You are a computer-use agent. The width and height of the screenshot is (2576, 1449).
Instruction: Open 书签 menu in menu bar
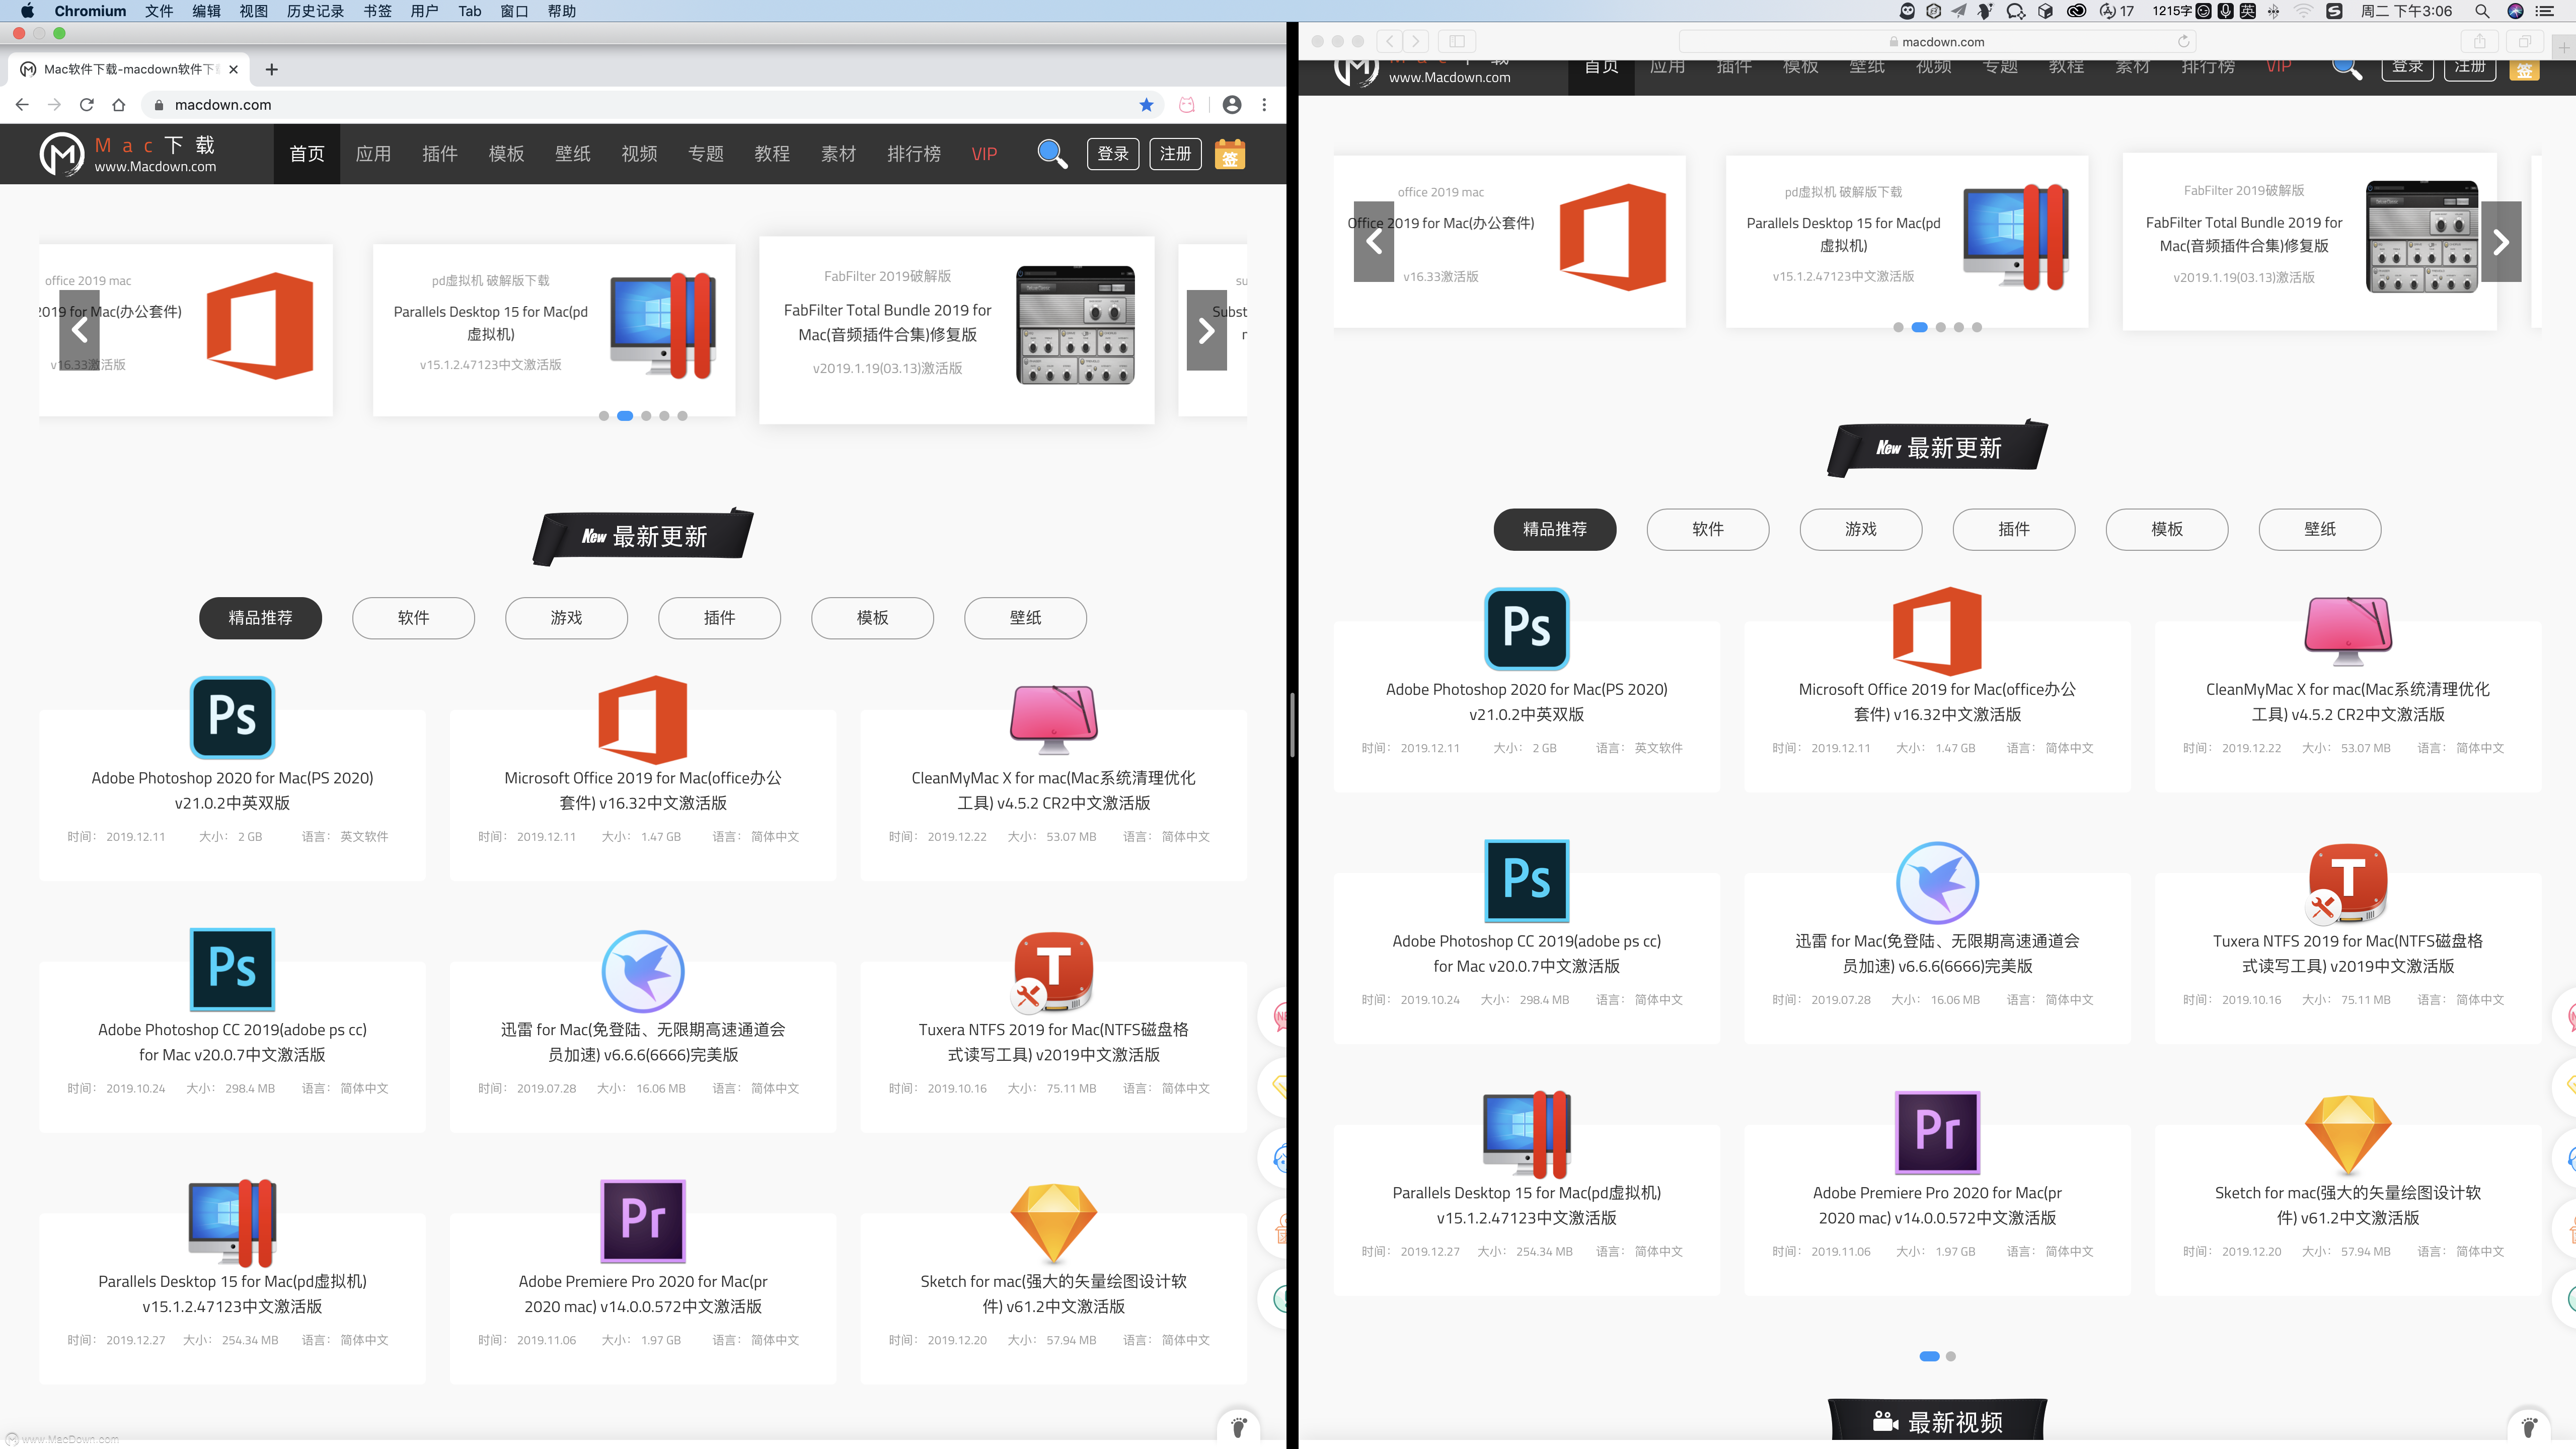[x=377, y=11]
